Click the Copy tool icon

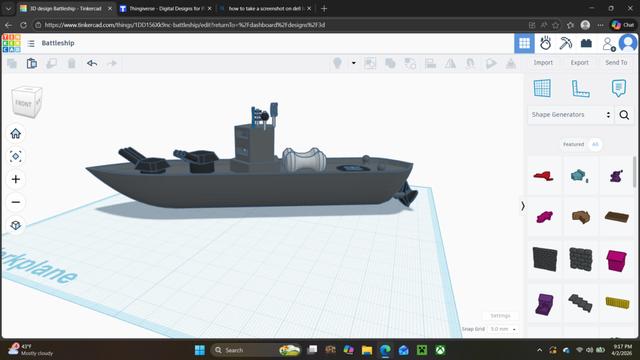tap(12, 63)
